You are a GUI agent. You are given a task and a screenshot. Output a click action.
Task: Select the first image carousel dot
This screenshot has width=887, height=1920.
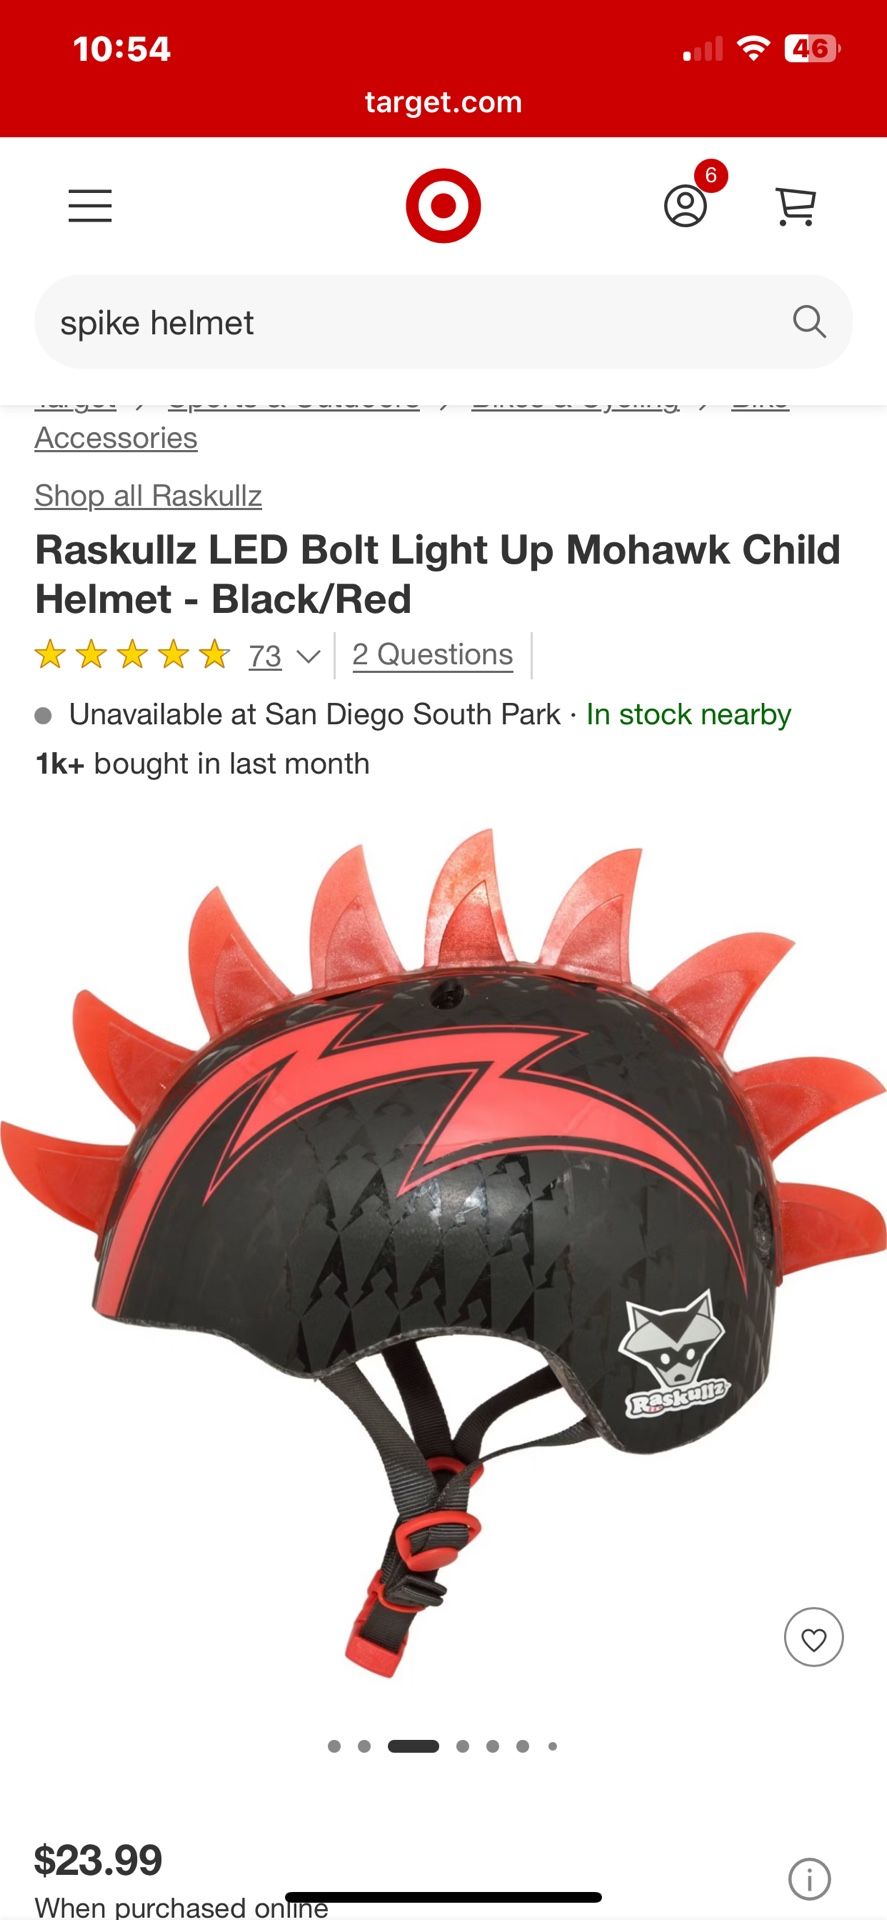[334, 1746]
